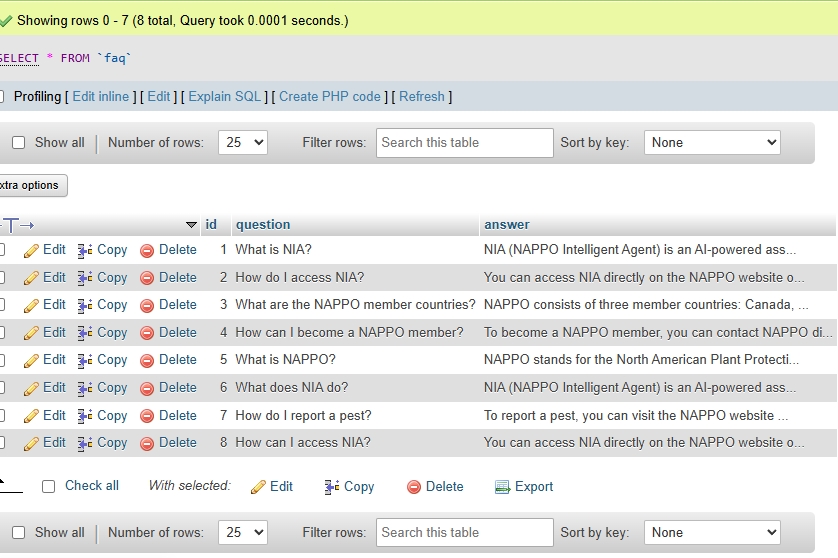Image resolution: width=838 pixels, height=558 pixels.
Task: Click the question cell What are the NAPPO member countries?
Action: coord(355,305)
